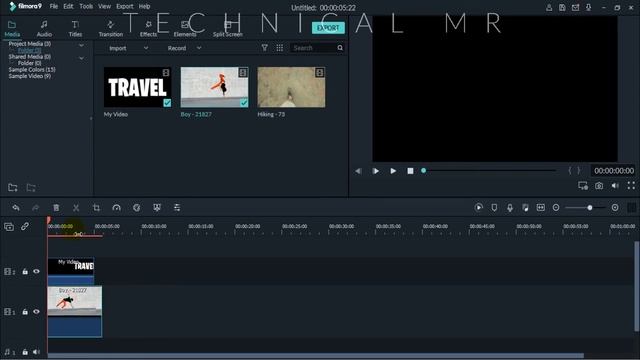Click the delete folder icon

click(31, 188)
